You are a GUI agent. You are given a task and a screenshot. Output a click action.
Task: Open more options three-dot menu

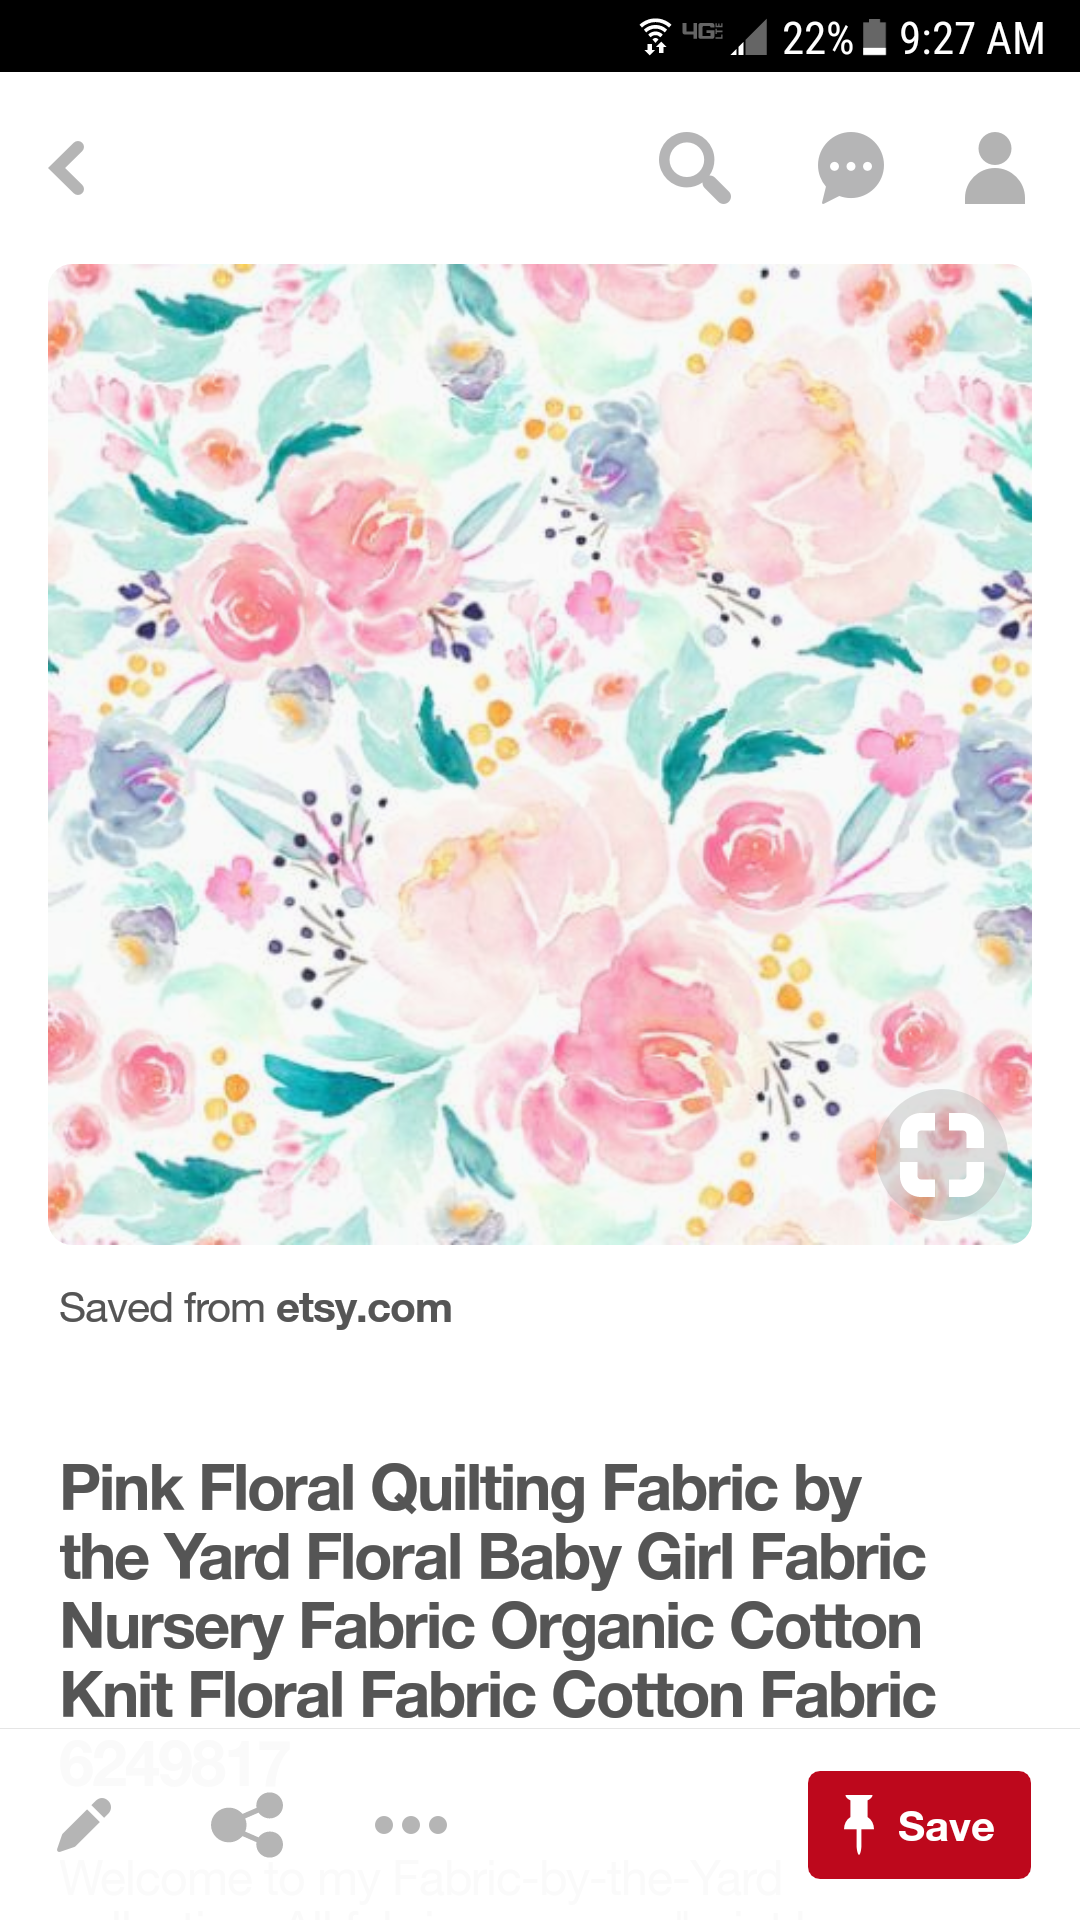(410, 1825)
